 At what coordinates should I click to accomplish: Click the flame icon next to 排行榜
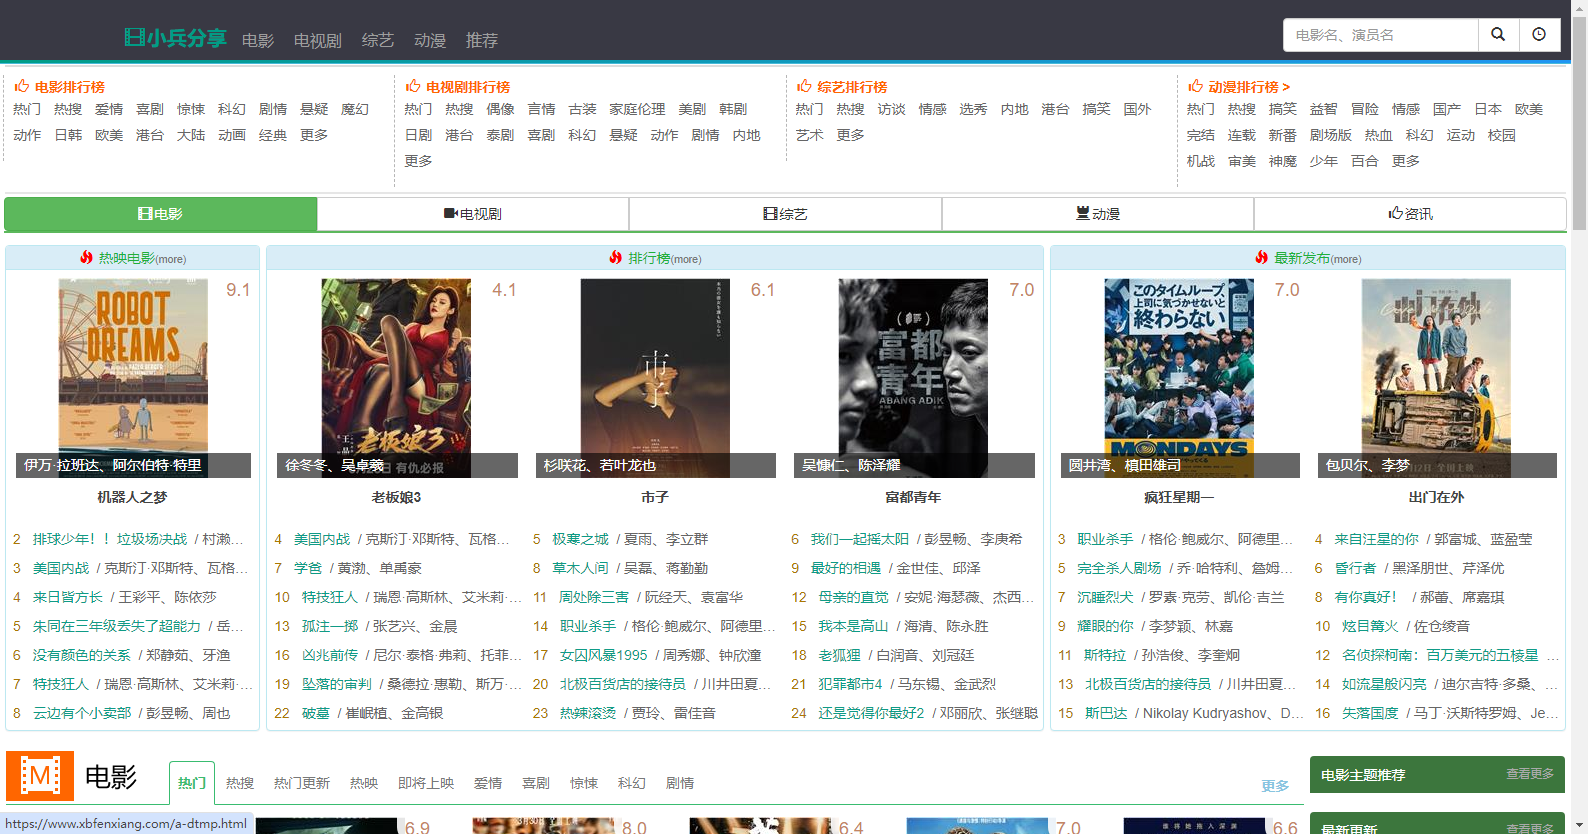point(616,258)
